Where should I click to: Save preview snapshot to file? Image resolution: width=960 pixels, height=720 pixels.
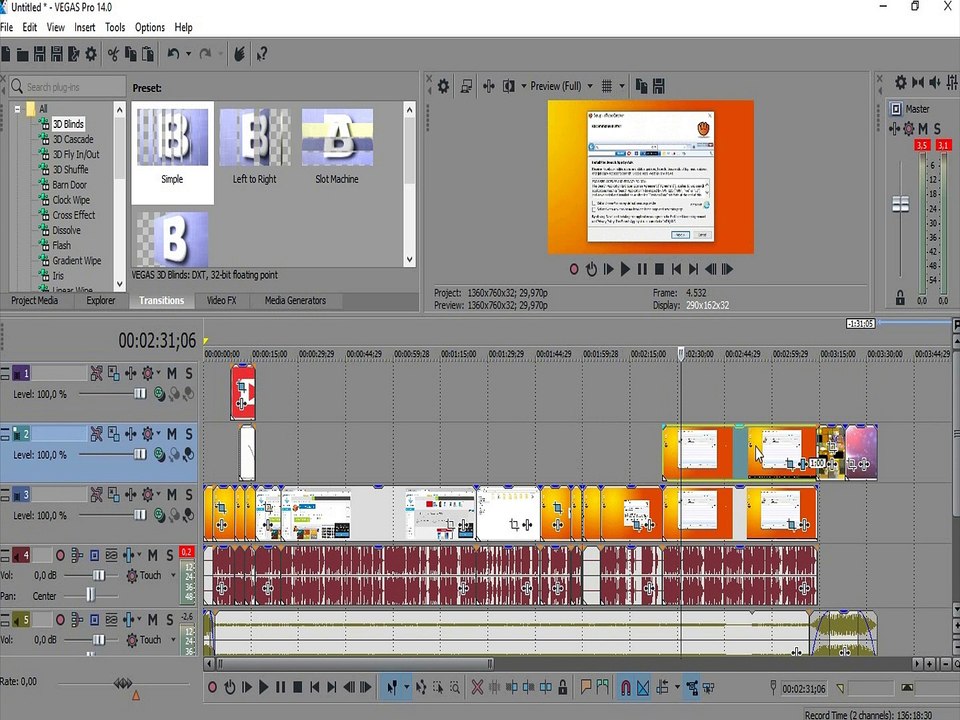659,86
